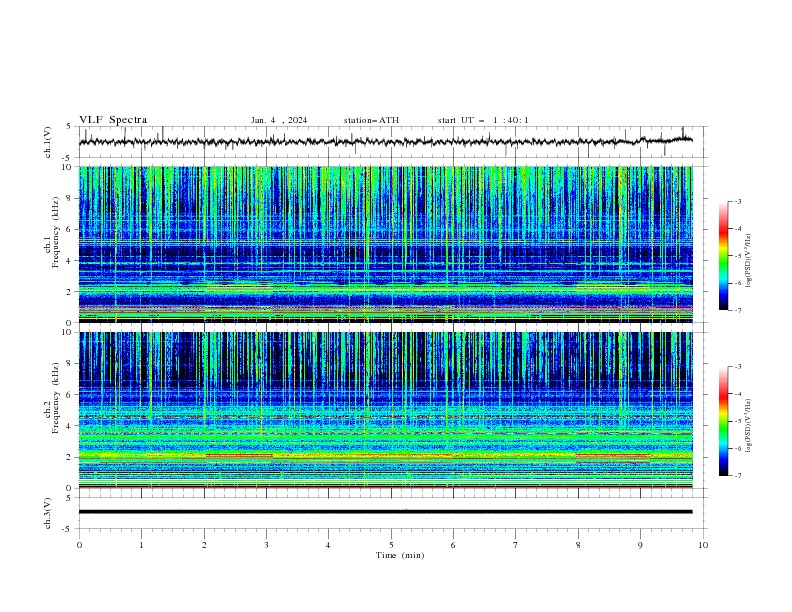Viewport: 792px width, 612px height.
Task: Click time axis tick label "3"
Action: [266, 545]
